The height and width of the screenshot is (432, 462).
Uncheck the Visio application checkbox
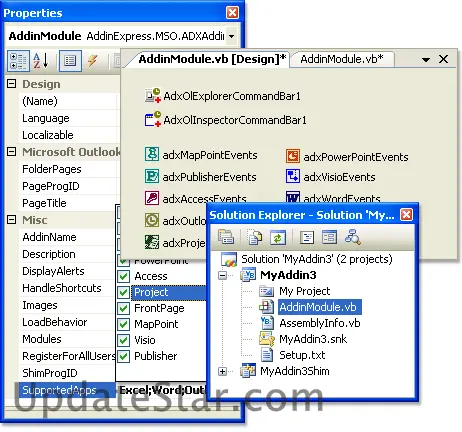coord(124,340)
